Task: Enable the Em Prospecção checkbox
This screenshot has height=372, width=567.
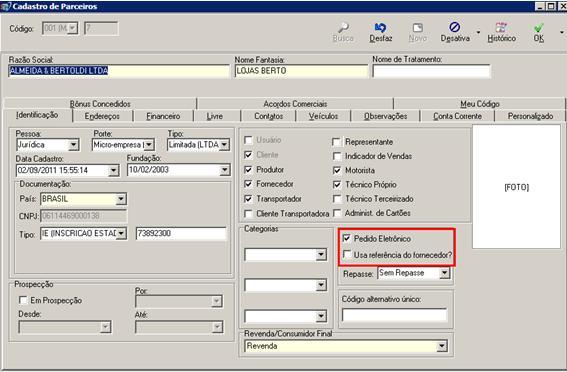Action: (23, 300)
